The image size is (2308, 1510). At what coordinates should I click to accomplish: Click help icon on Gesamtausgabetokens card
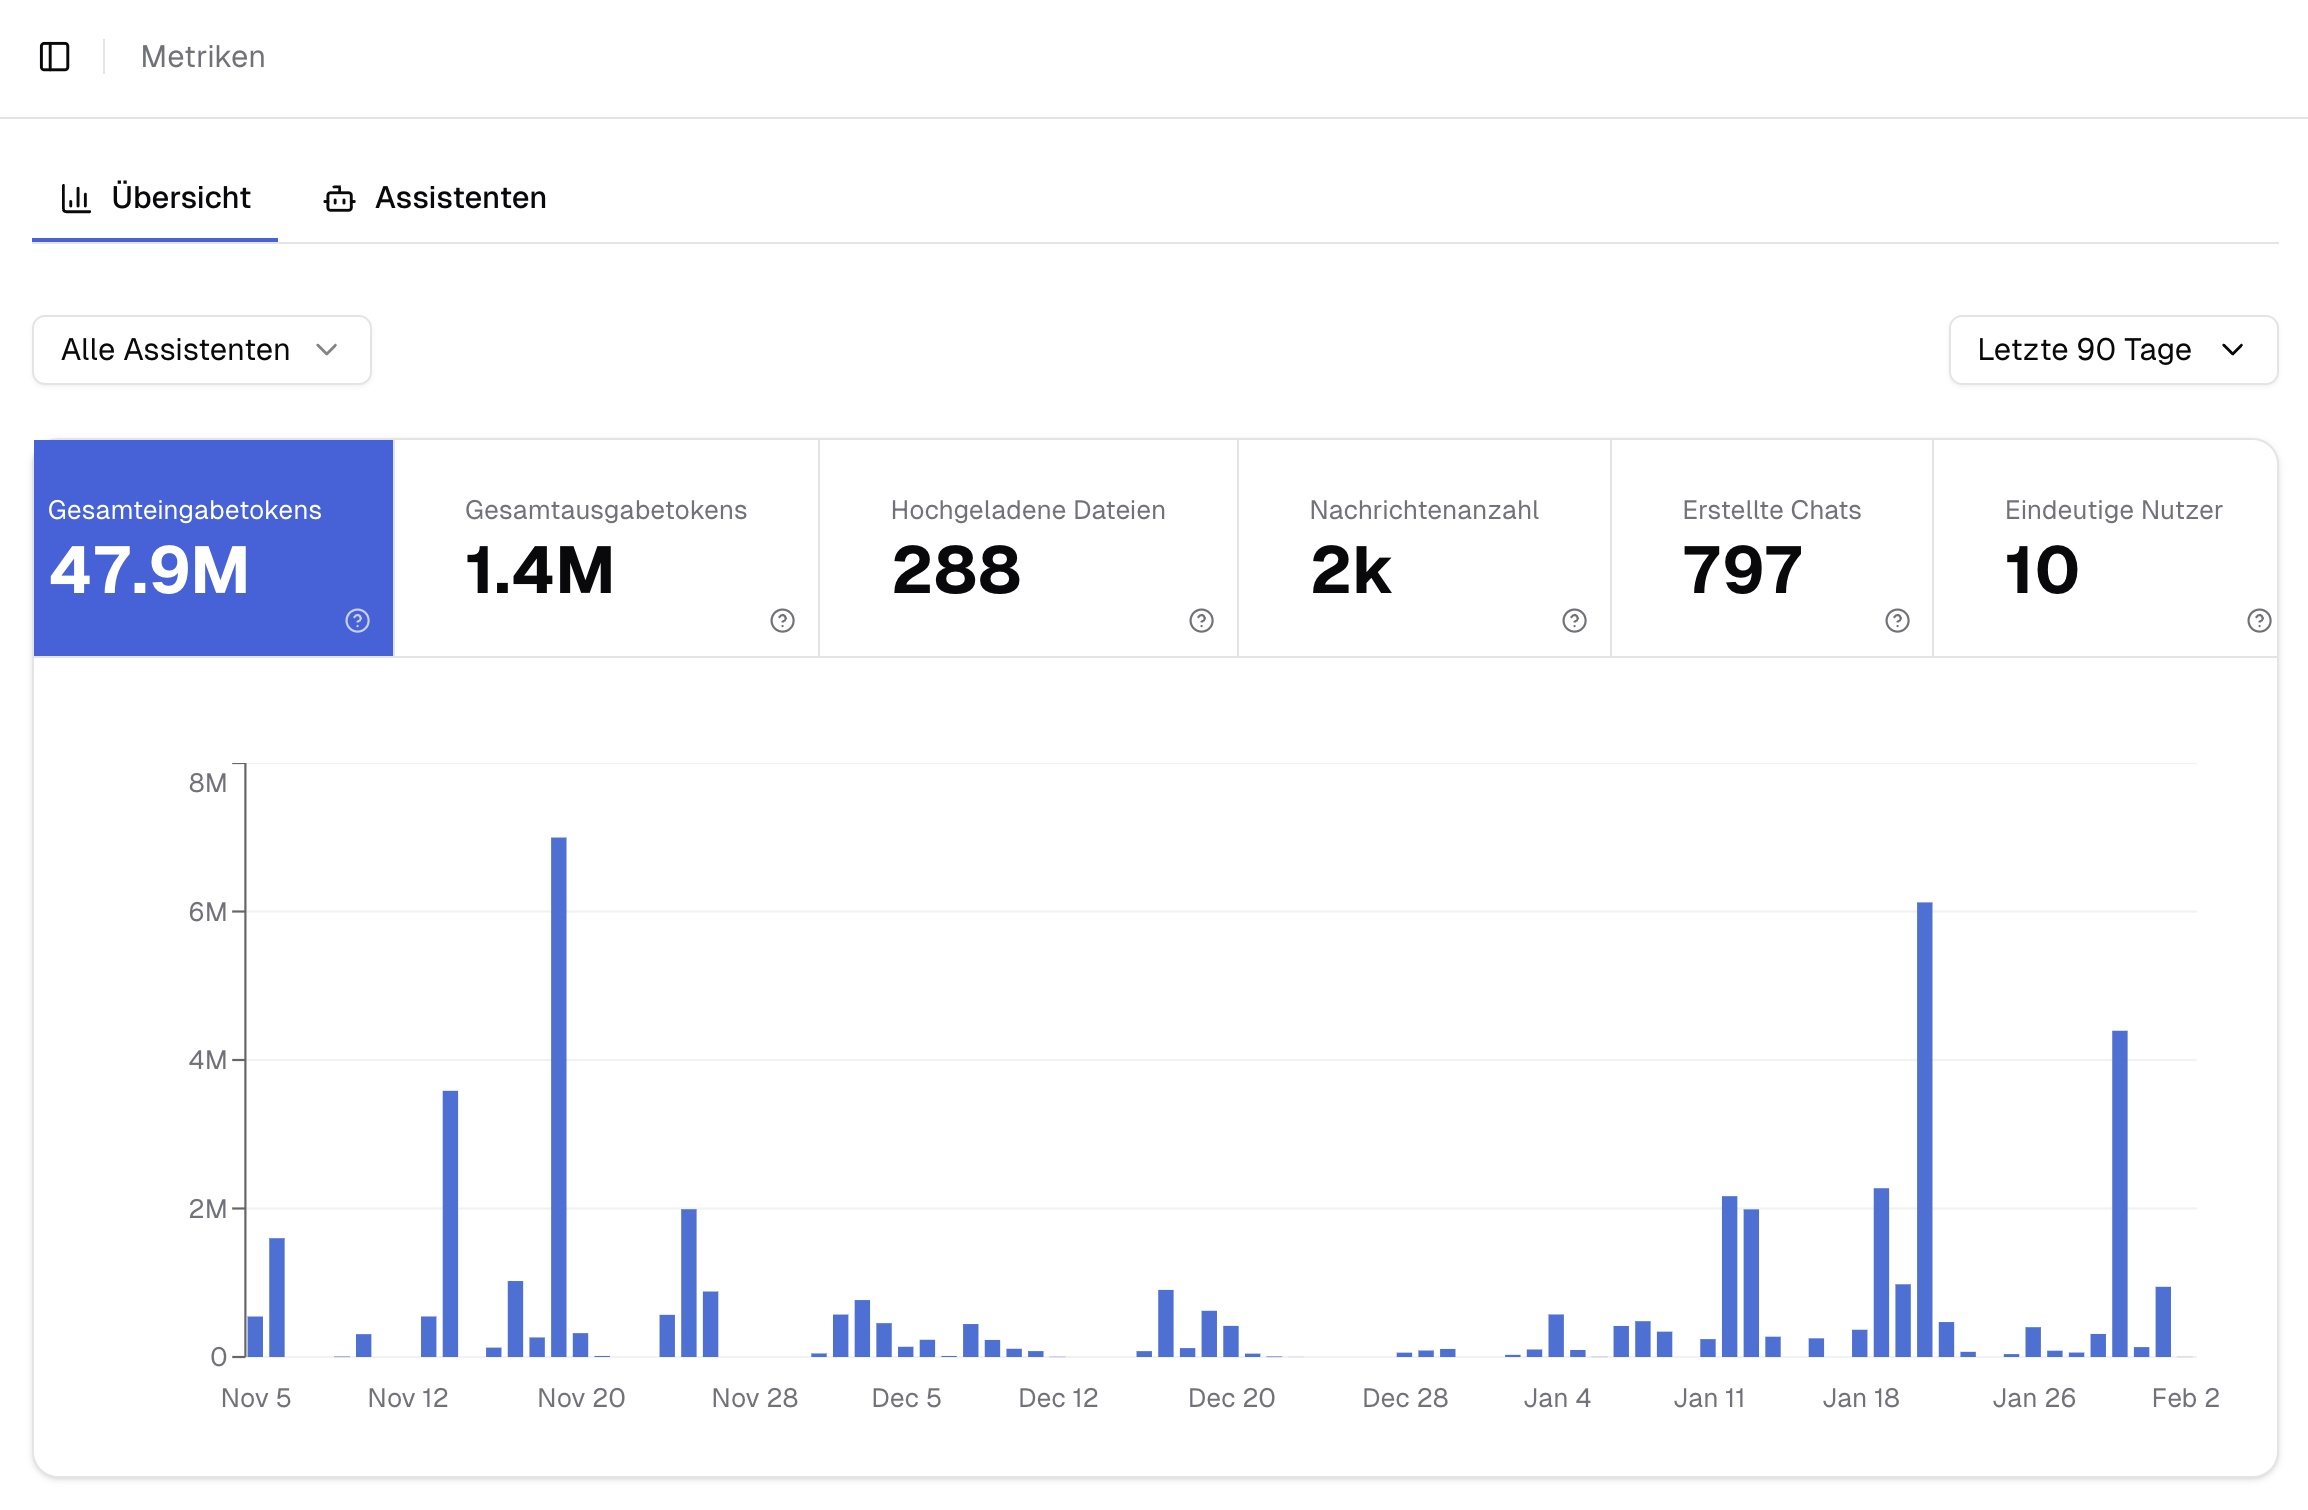tap(782, 621)
